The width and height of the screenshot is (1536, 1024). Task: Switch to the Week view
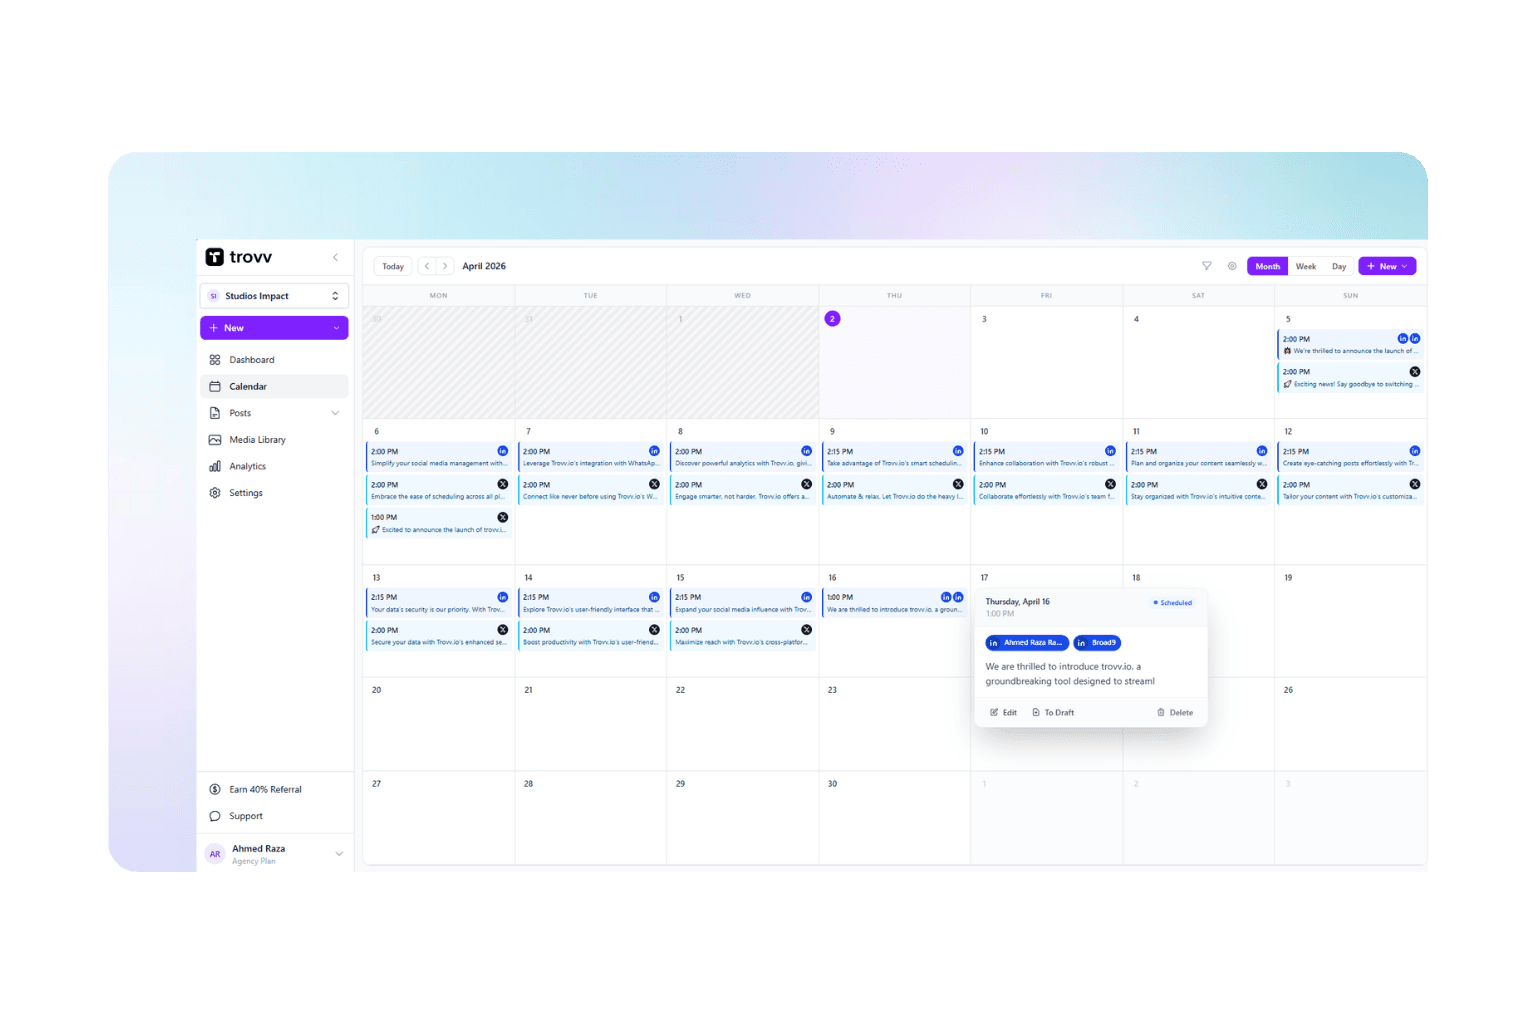(1305, 266)
